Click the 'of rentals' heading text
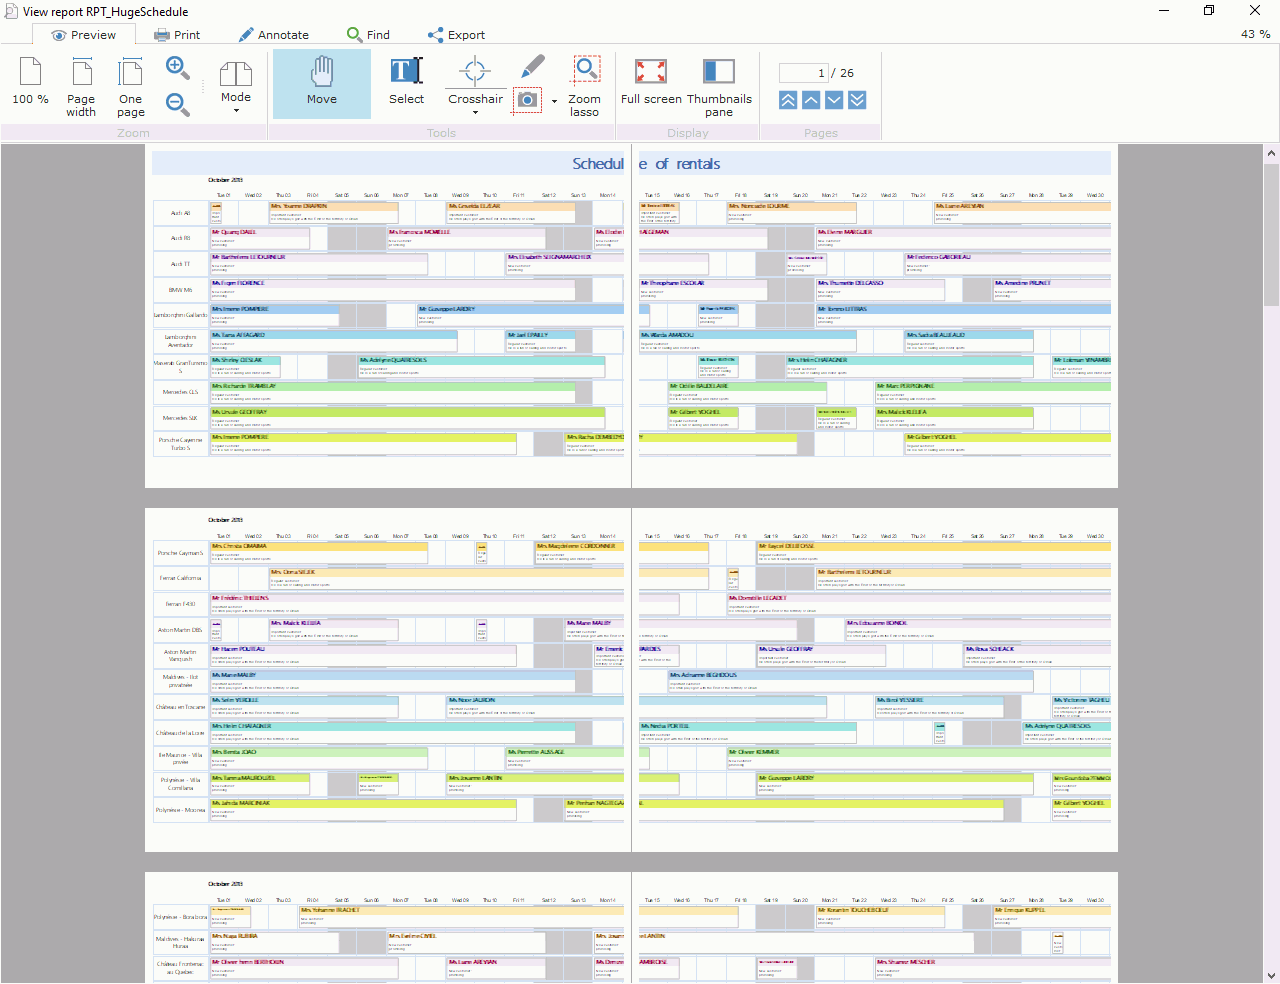 click(x=688, y=164)
